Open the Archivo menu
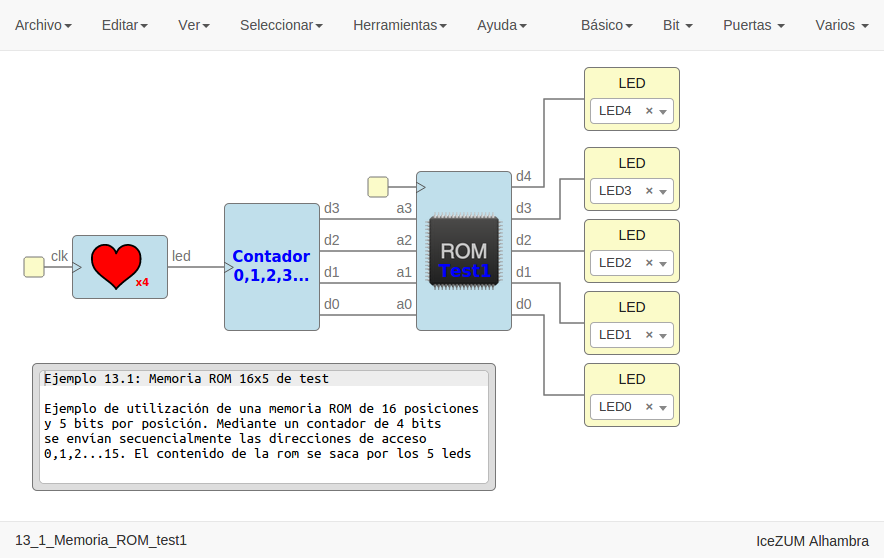This screenshot has height=558, width=884. pyautogui.click(x=43, y=25)
